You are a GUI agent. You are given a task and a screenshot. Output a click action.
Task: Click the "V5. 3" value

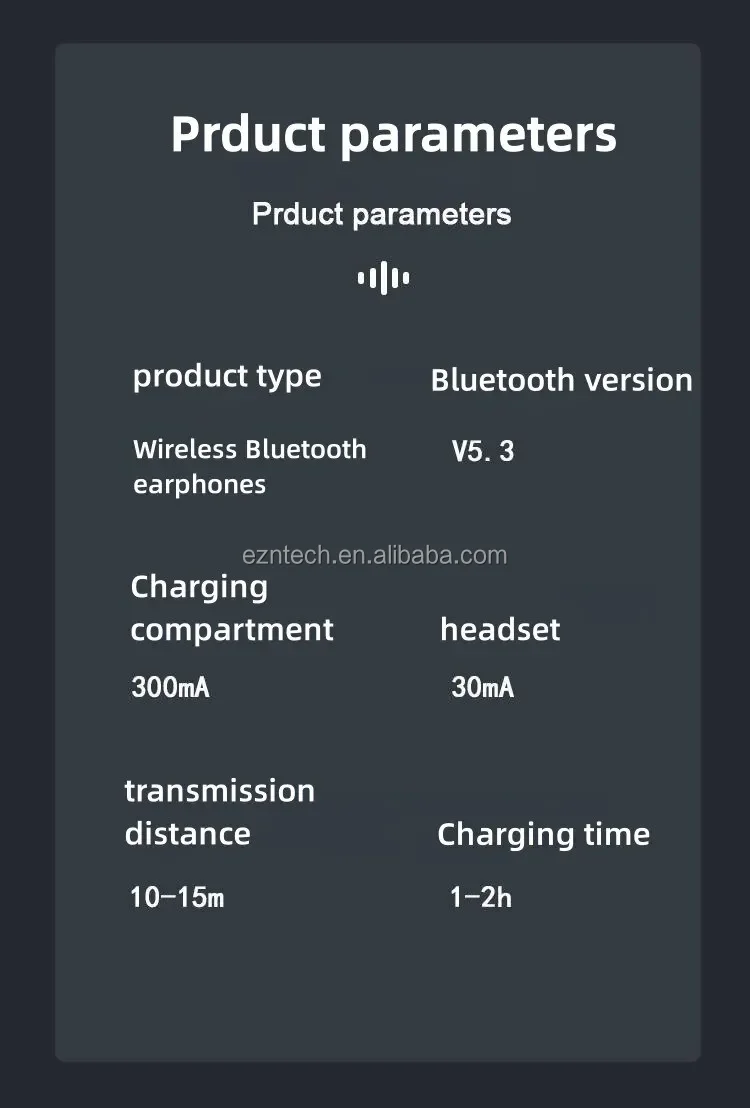482,451
